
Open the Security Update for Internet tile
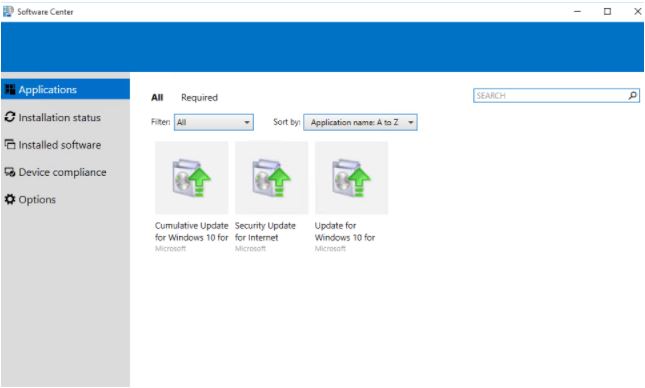[271, 177]
